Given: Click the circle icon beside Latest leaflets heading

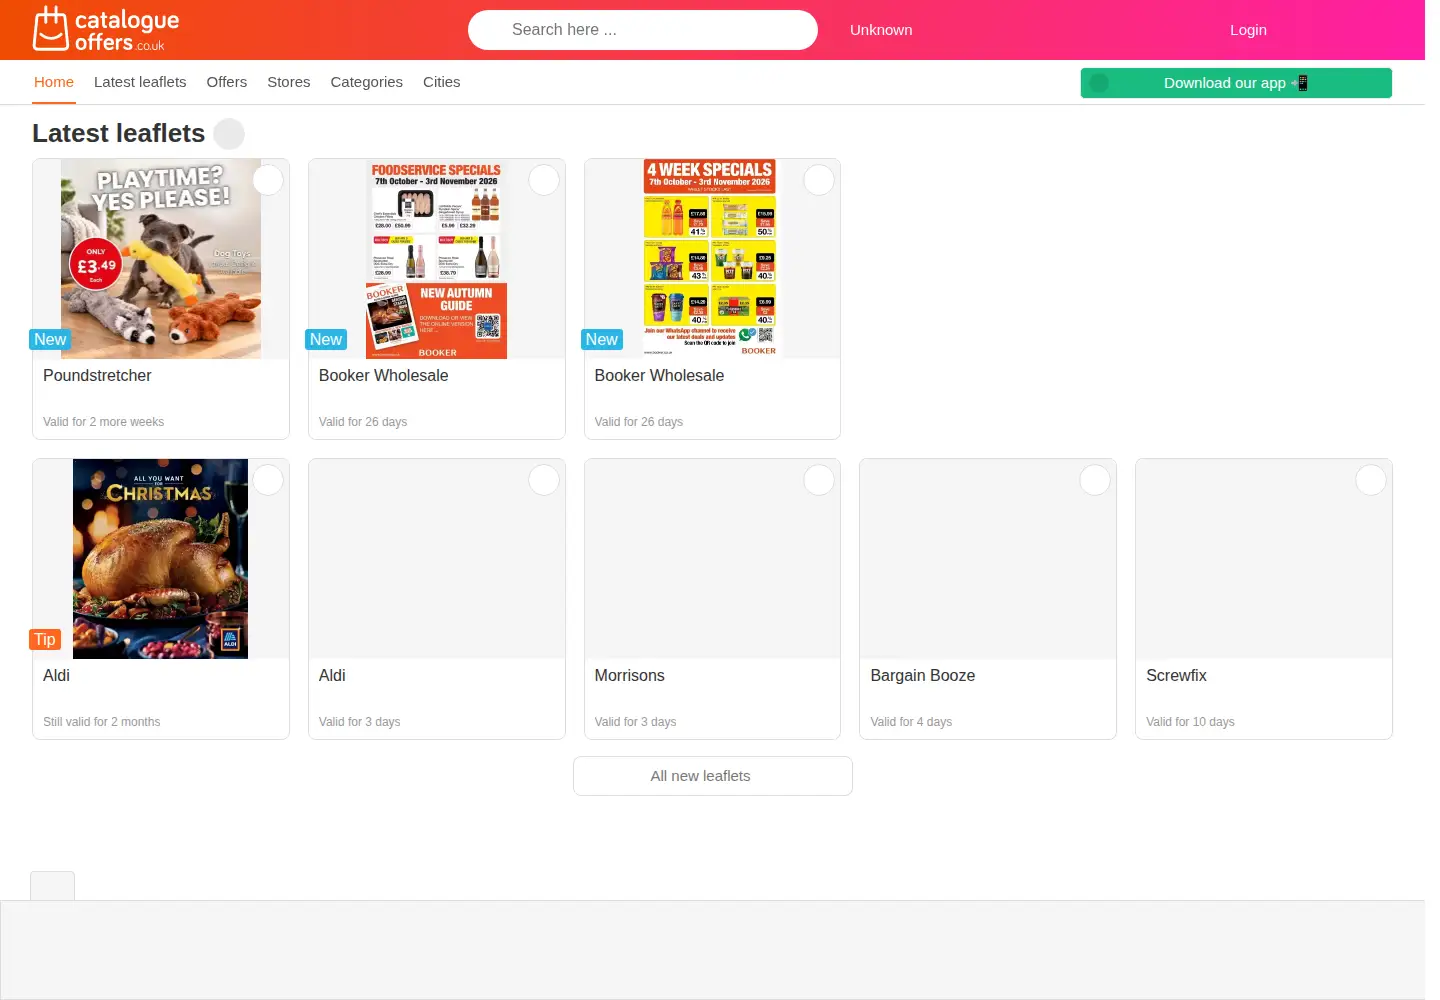Looking at the screenshot, I should 229,134.
